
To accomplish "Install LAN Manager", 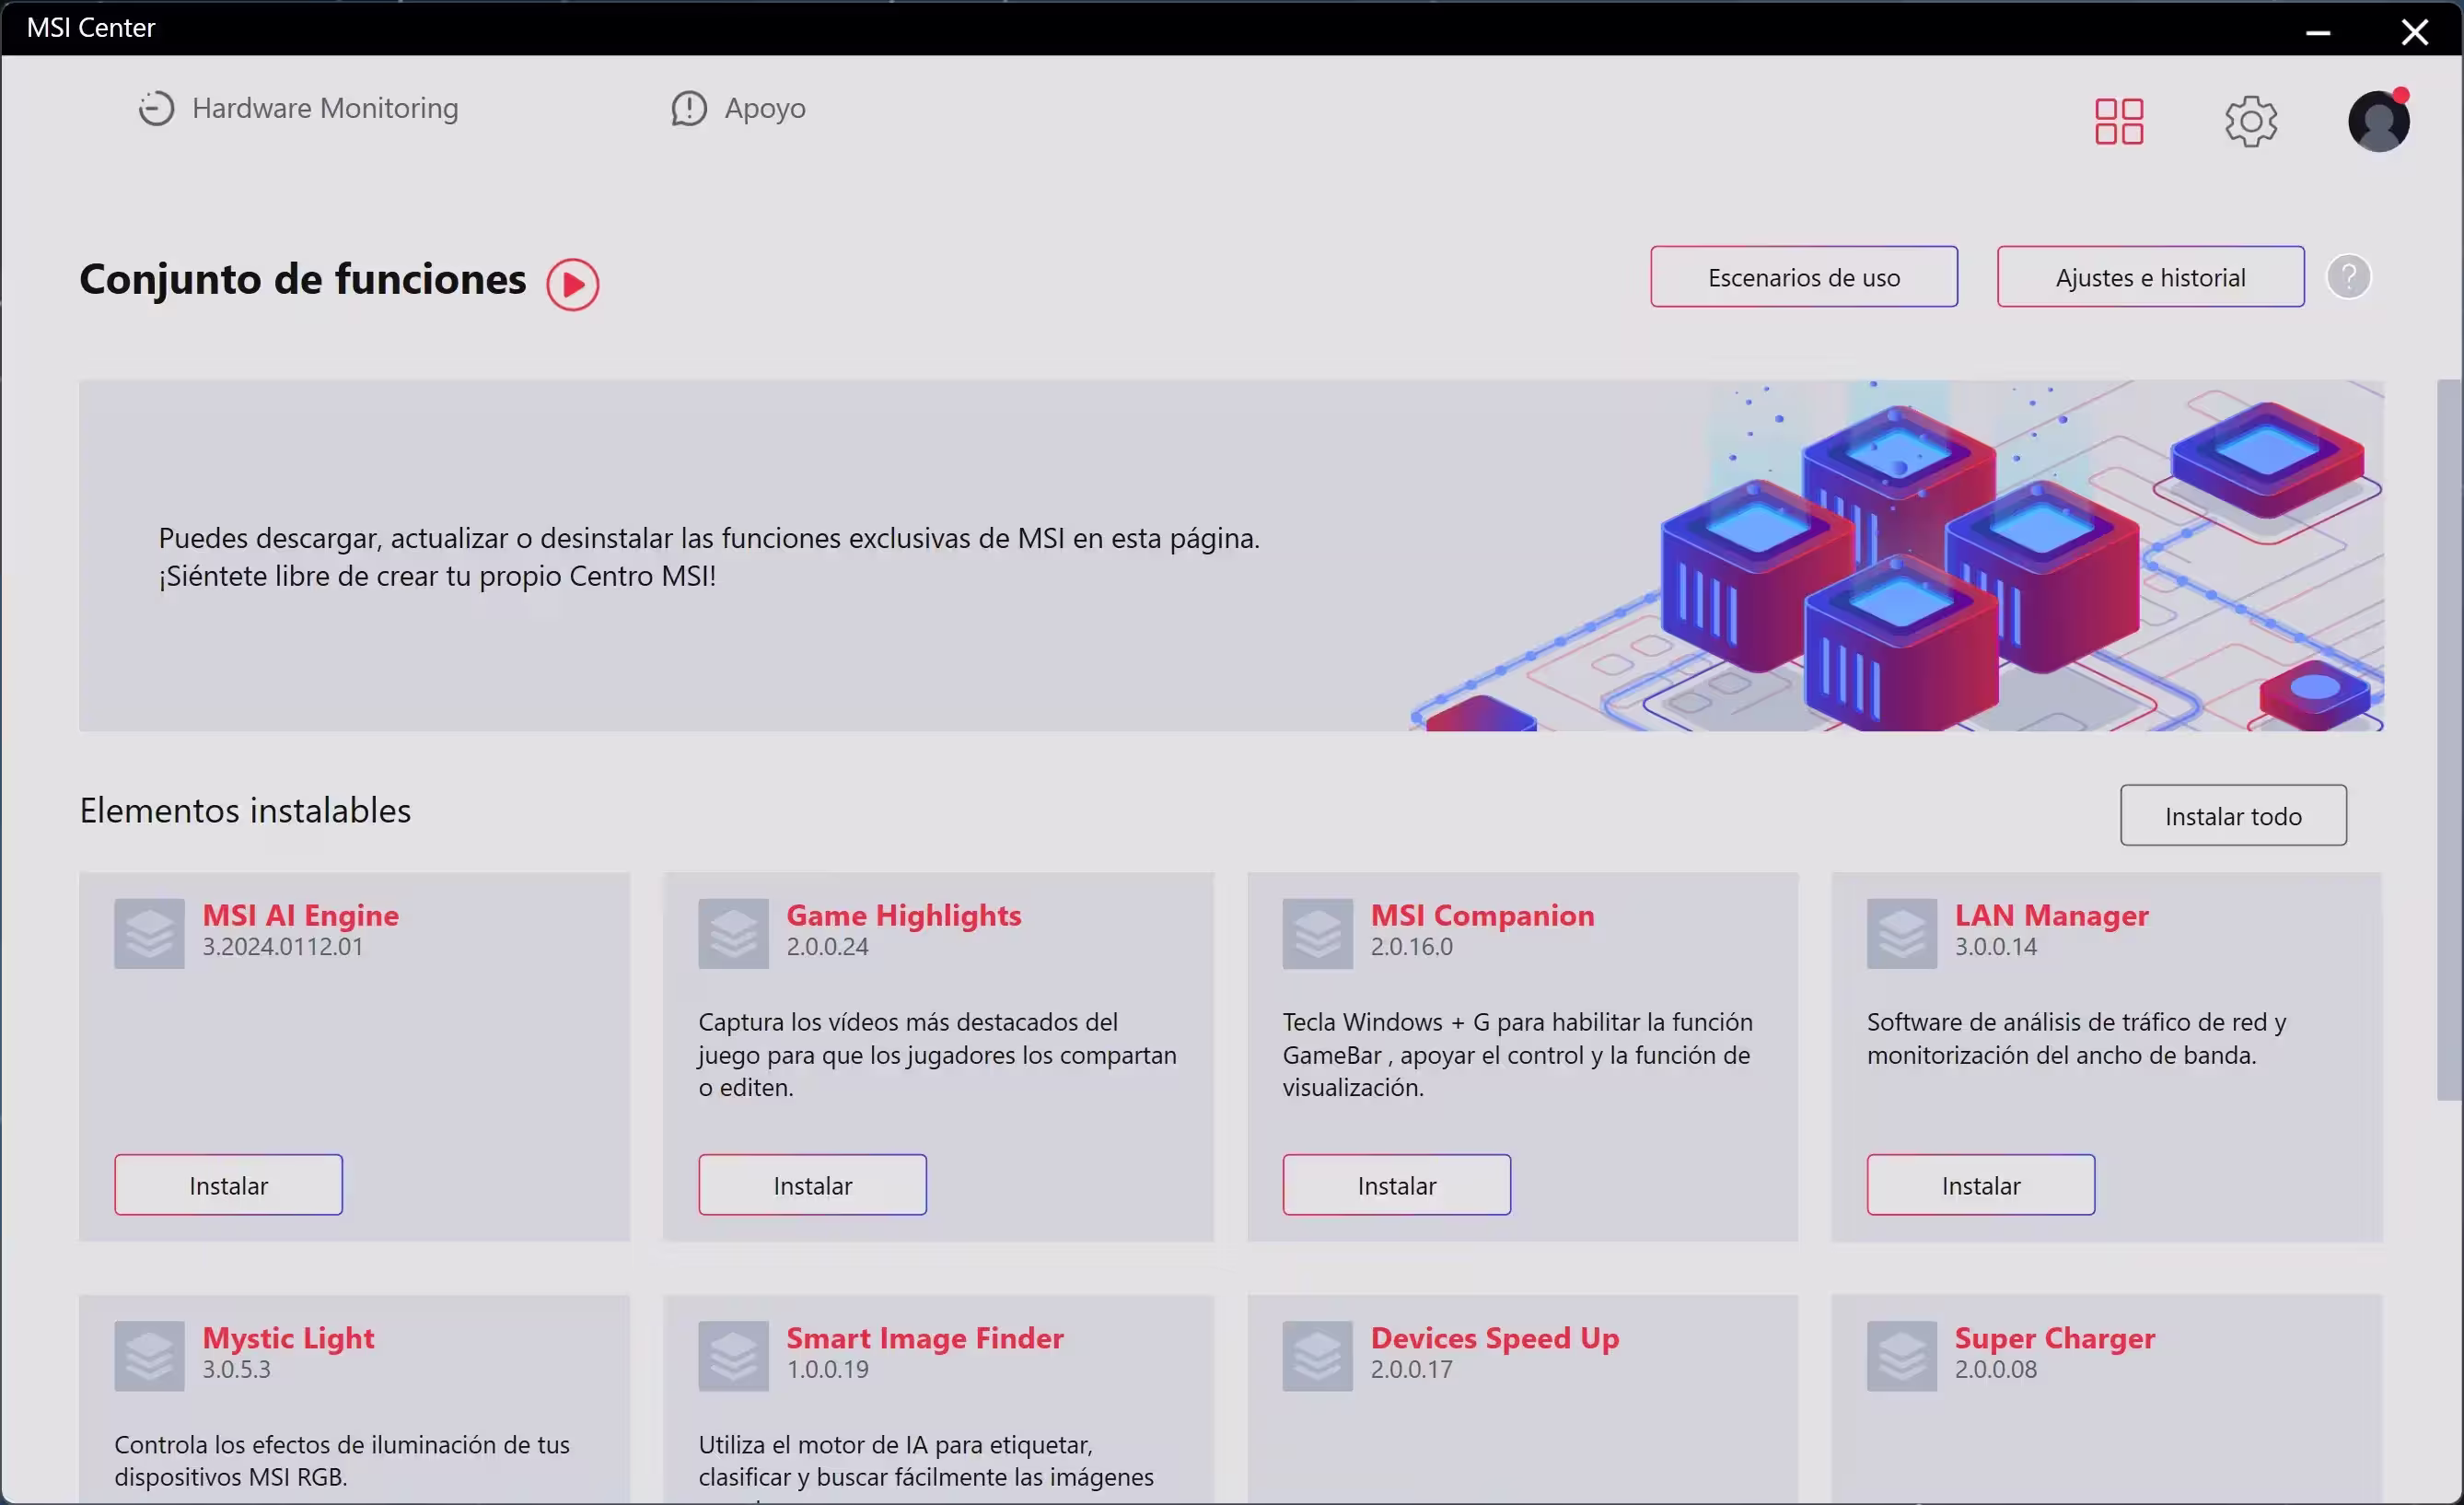I will [1980, 1186].
